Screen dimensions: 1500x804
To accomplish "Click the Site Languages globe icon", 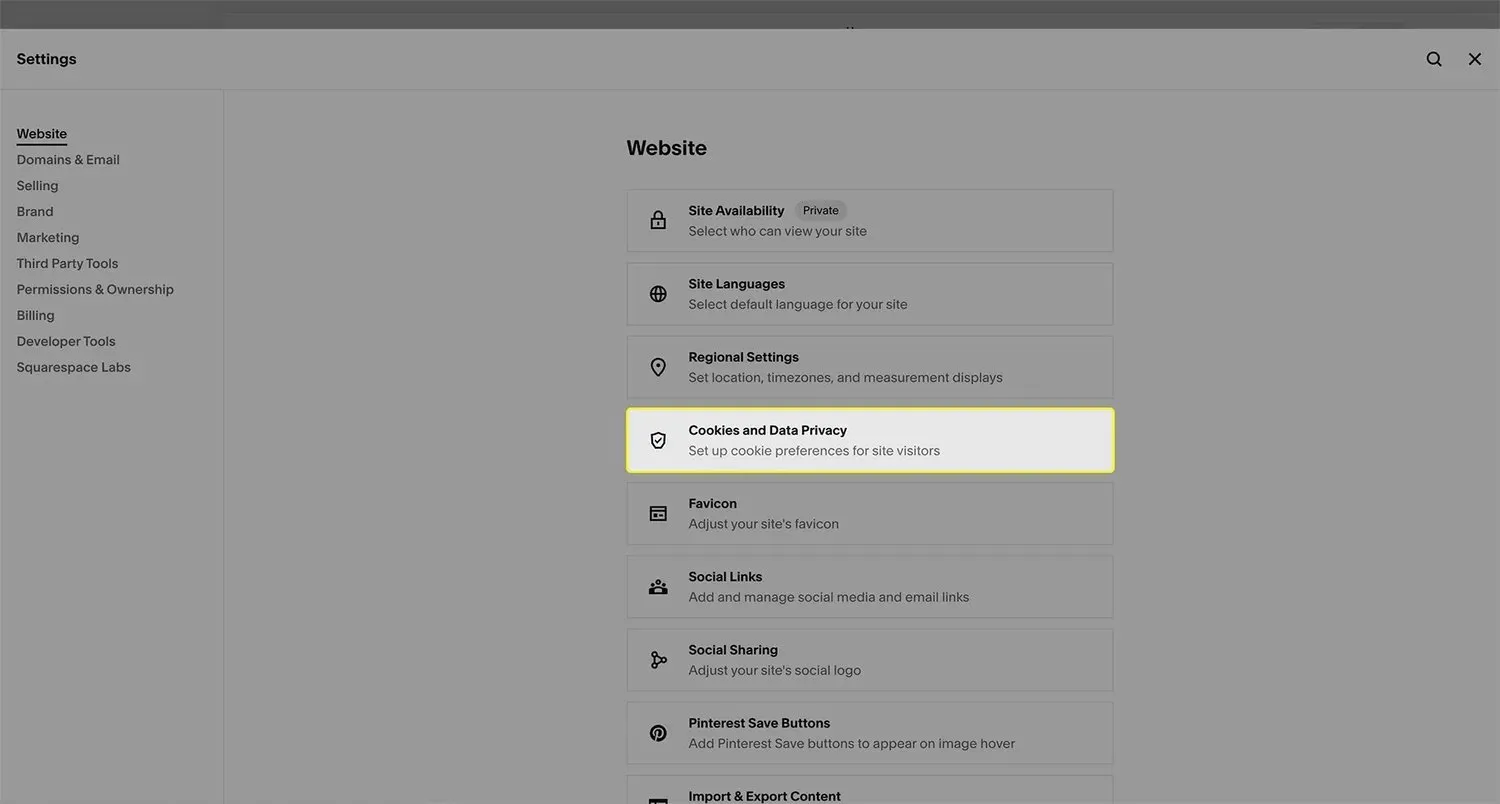I will [x=658, y=294].
